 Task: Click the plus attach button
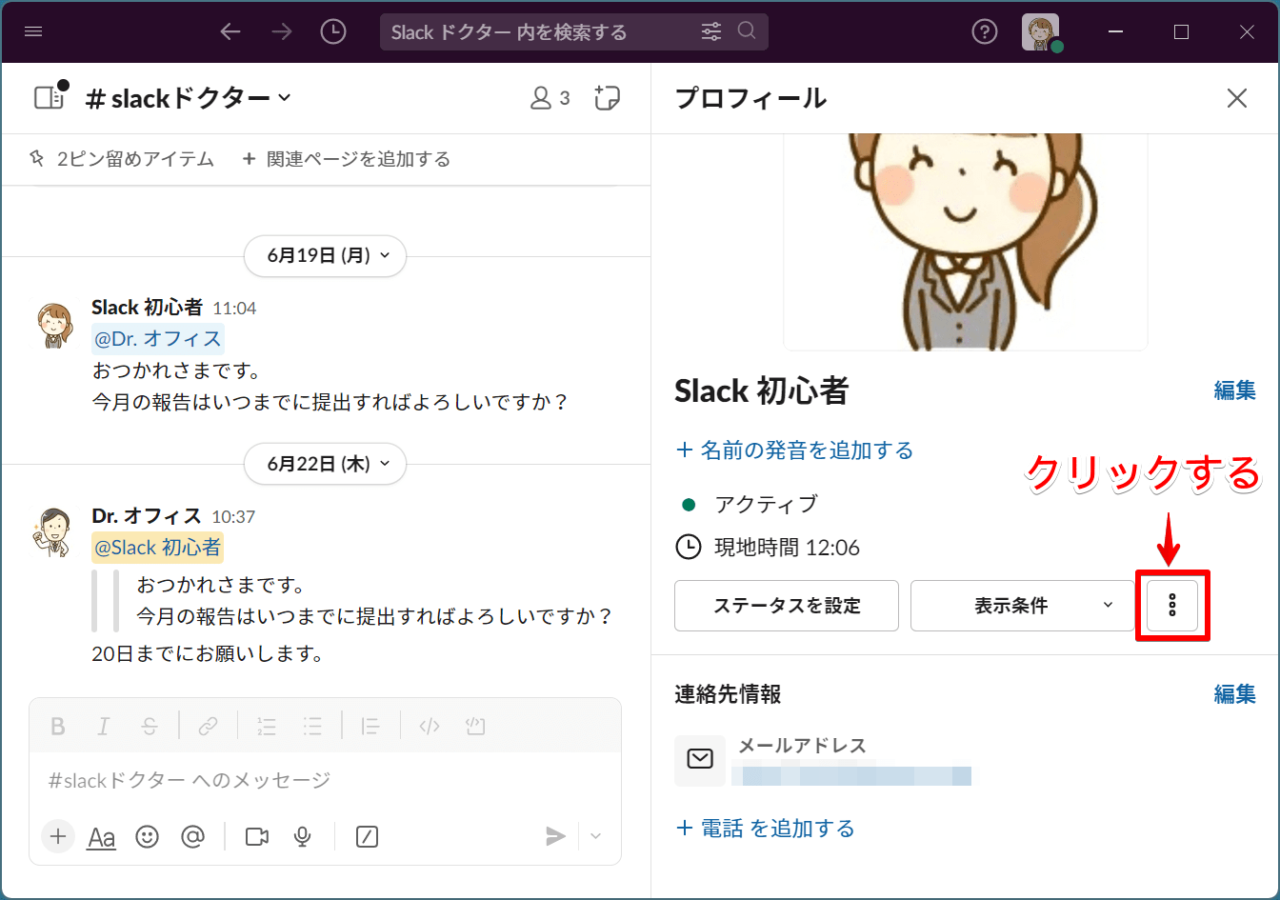(58, 836)
